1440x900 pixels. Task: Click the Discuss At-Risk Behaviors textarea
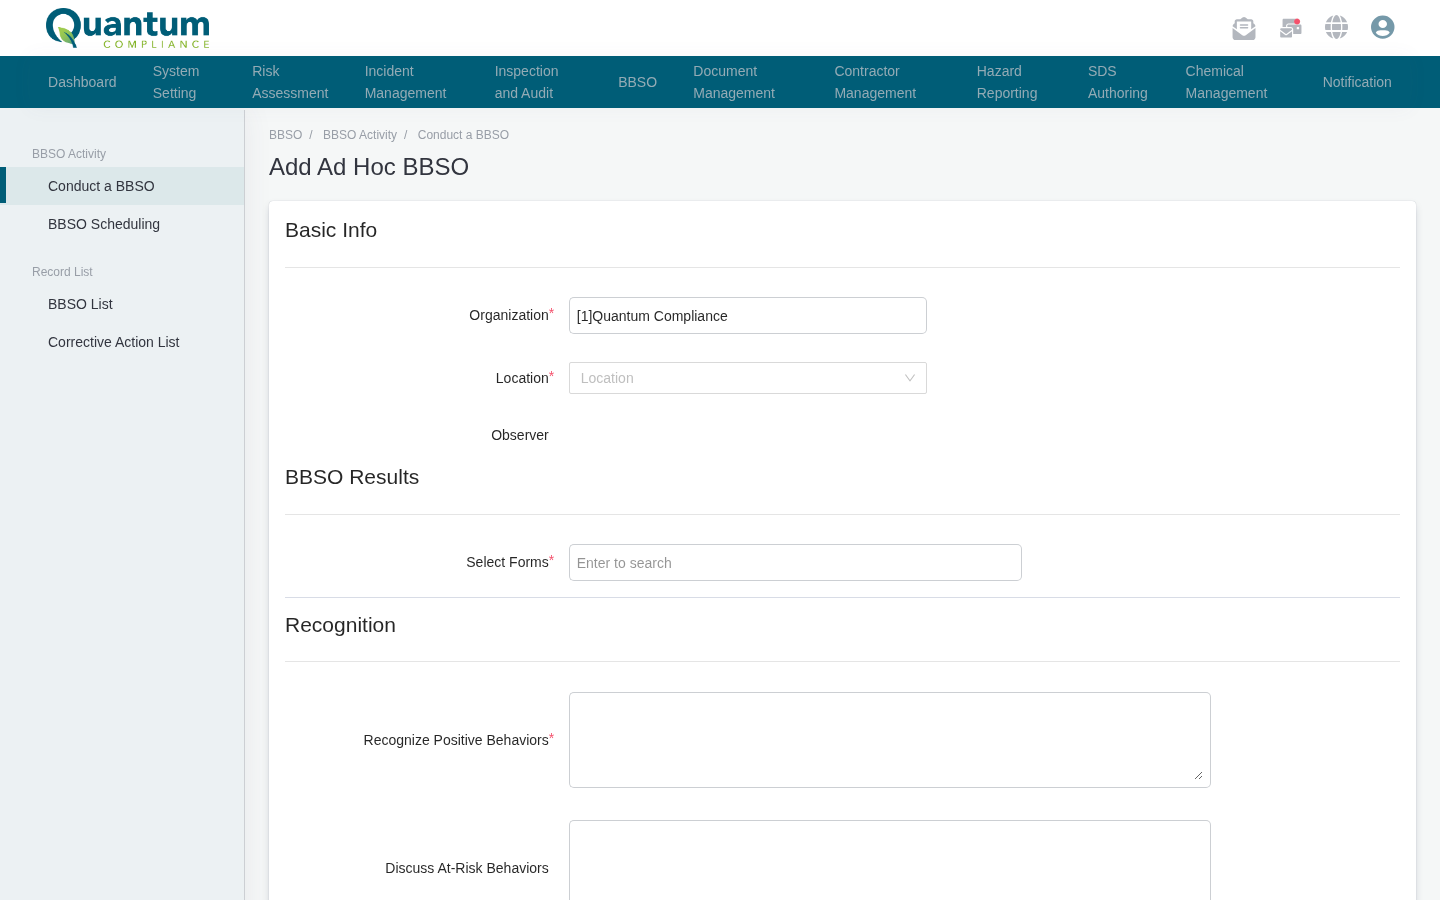pos(890,860)
